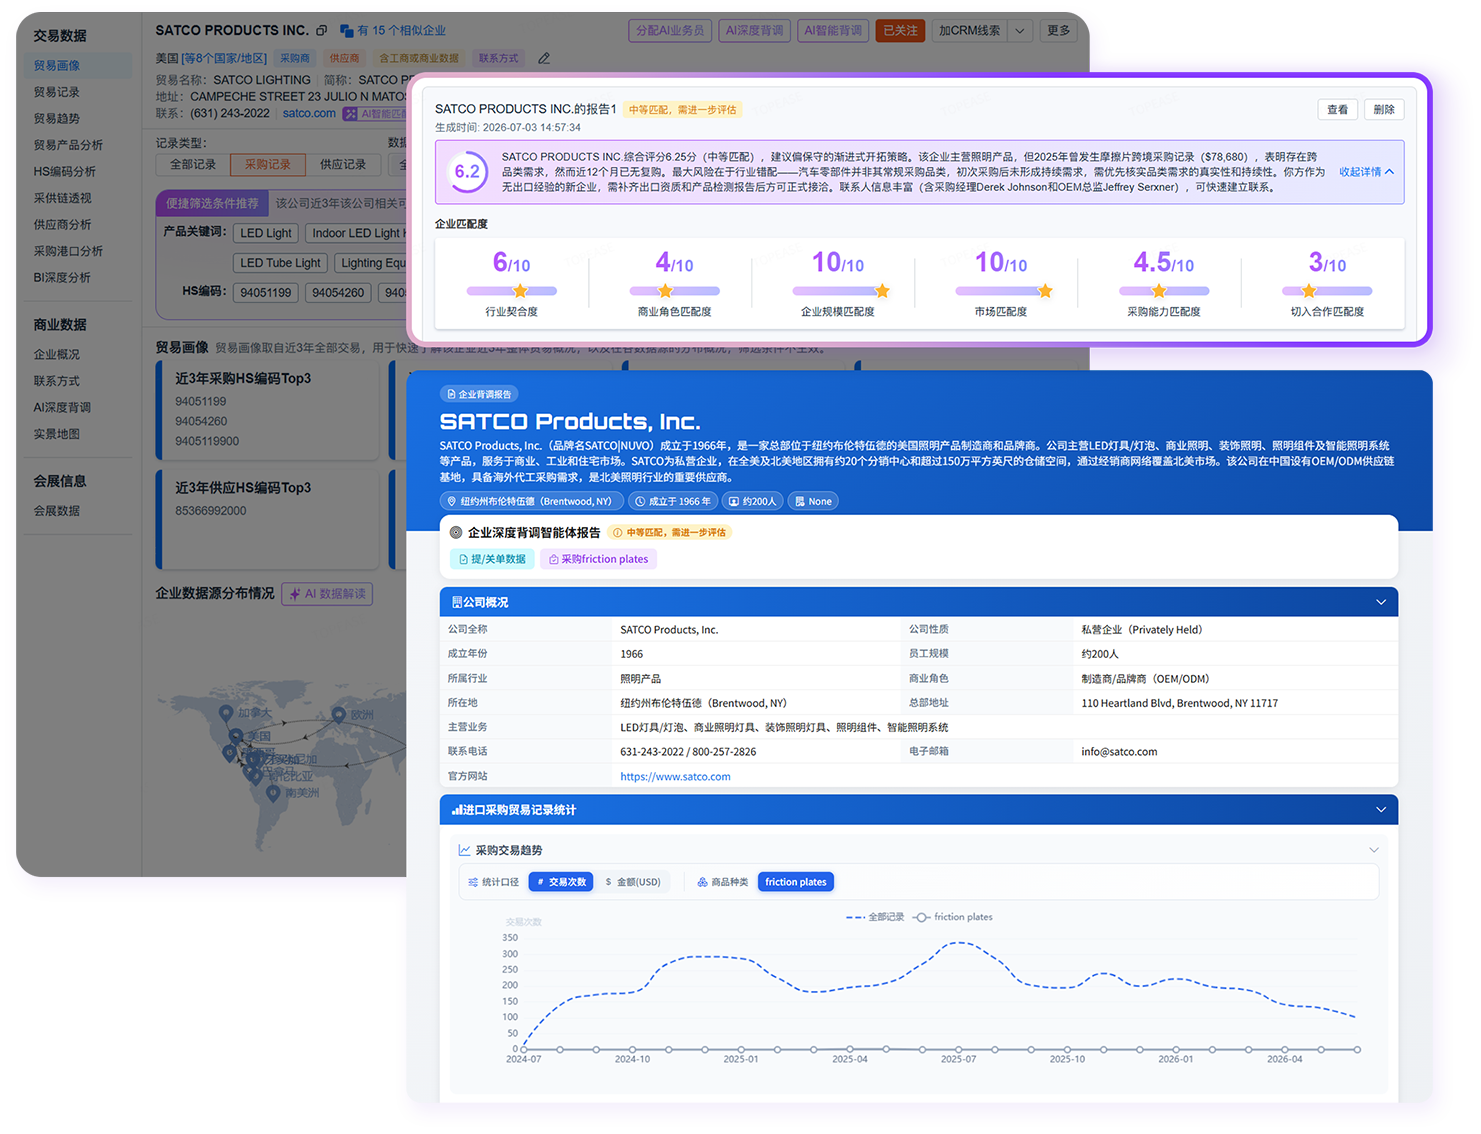Open HS编码分析 in the sidebar
This screenshot has width=1481, height=1134.
[x=65, y=172]
